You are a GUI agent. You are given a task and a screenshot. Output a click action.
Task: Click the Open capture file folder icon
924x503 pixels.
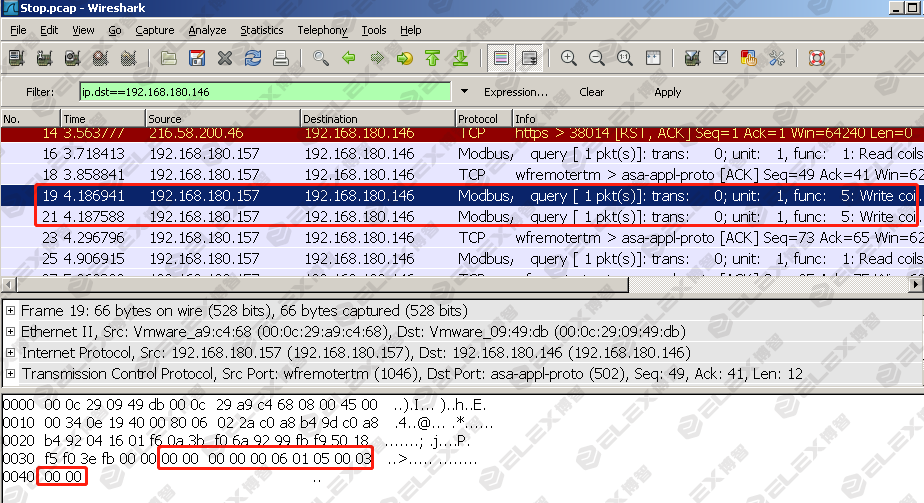pos(169,58)
